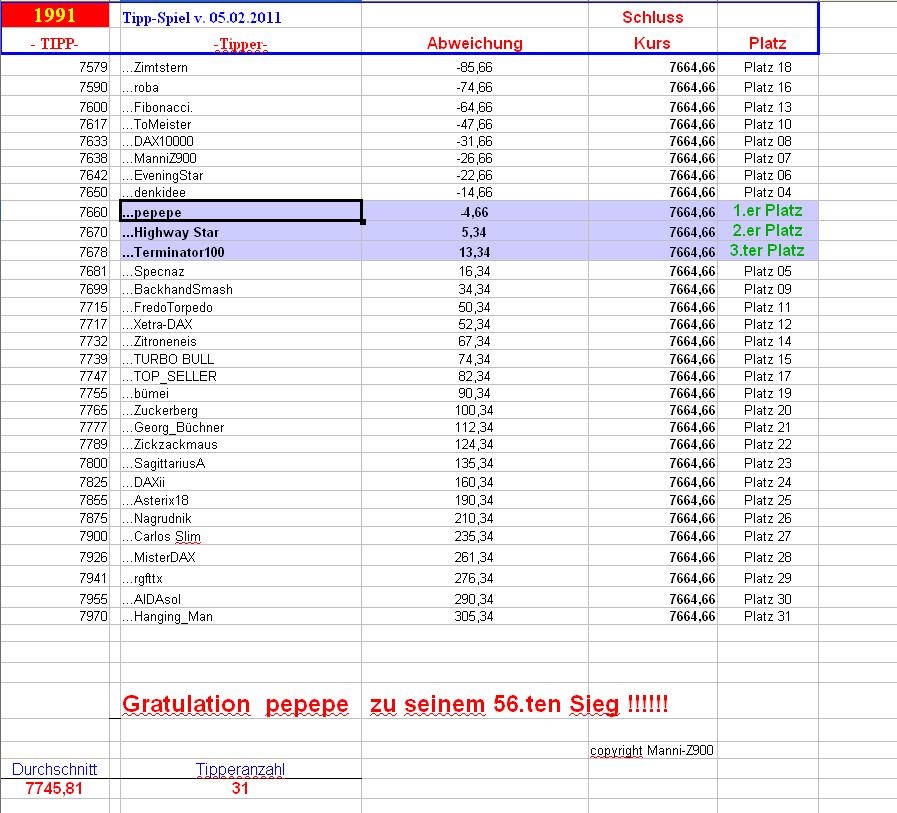Click 'Platz 08' cell
This screenshot has height=813, width=897.
coord(768,141)
